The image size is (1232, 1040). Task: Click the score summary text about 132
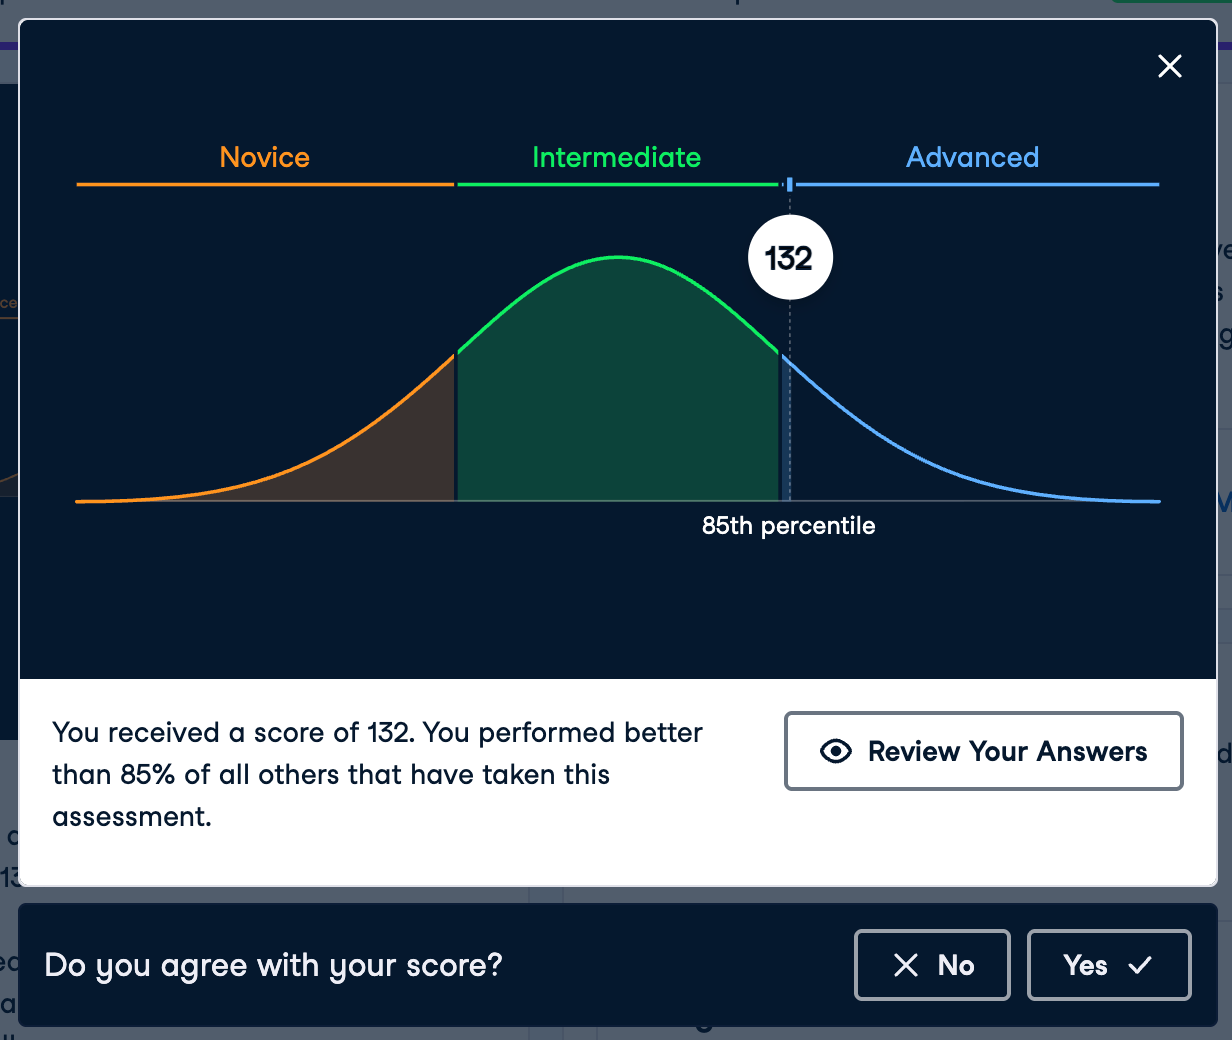pyautogui.click(x=377, y=774)
